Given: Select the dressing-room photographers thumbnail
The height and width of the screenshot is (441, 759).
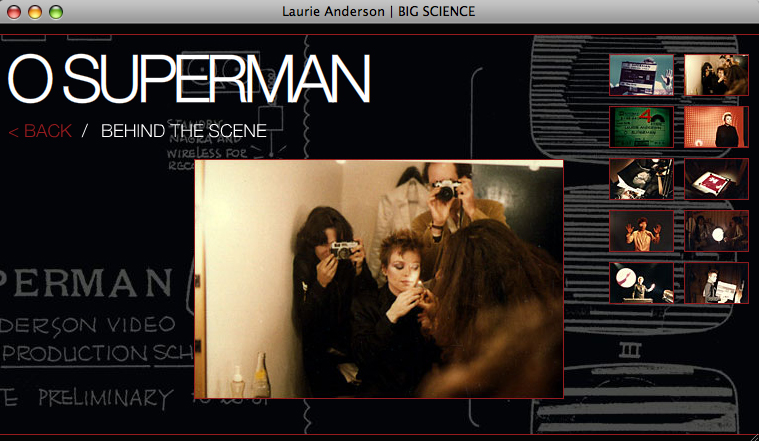Looking at the screenshot, I should [716, 75].
